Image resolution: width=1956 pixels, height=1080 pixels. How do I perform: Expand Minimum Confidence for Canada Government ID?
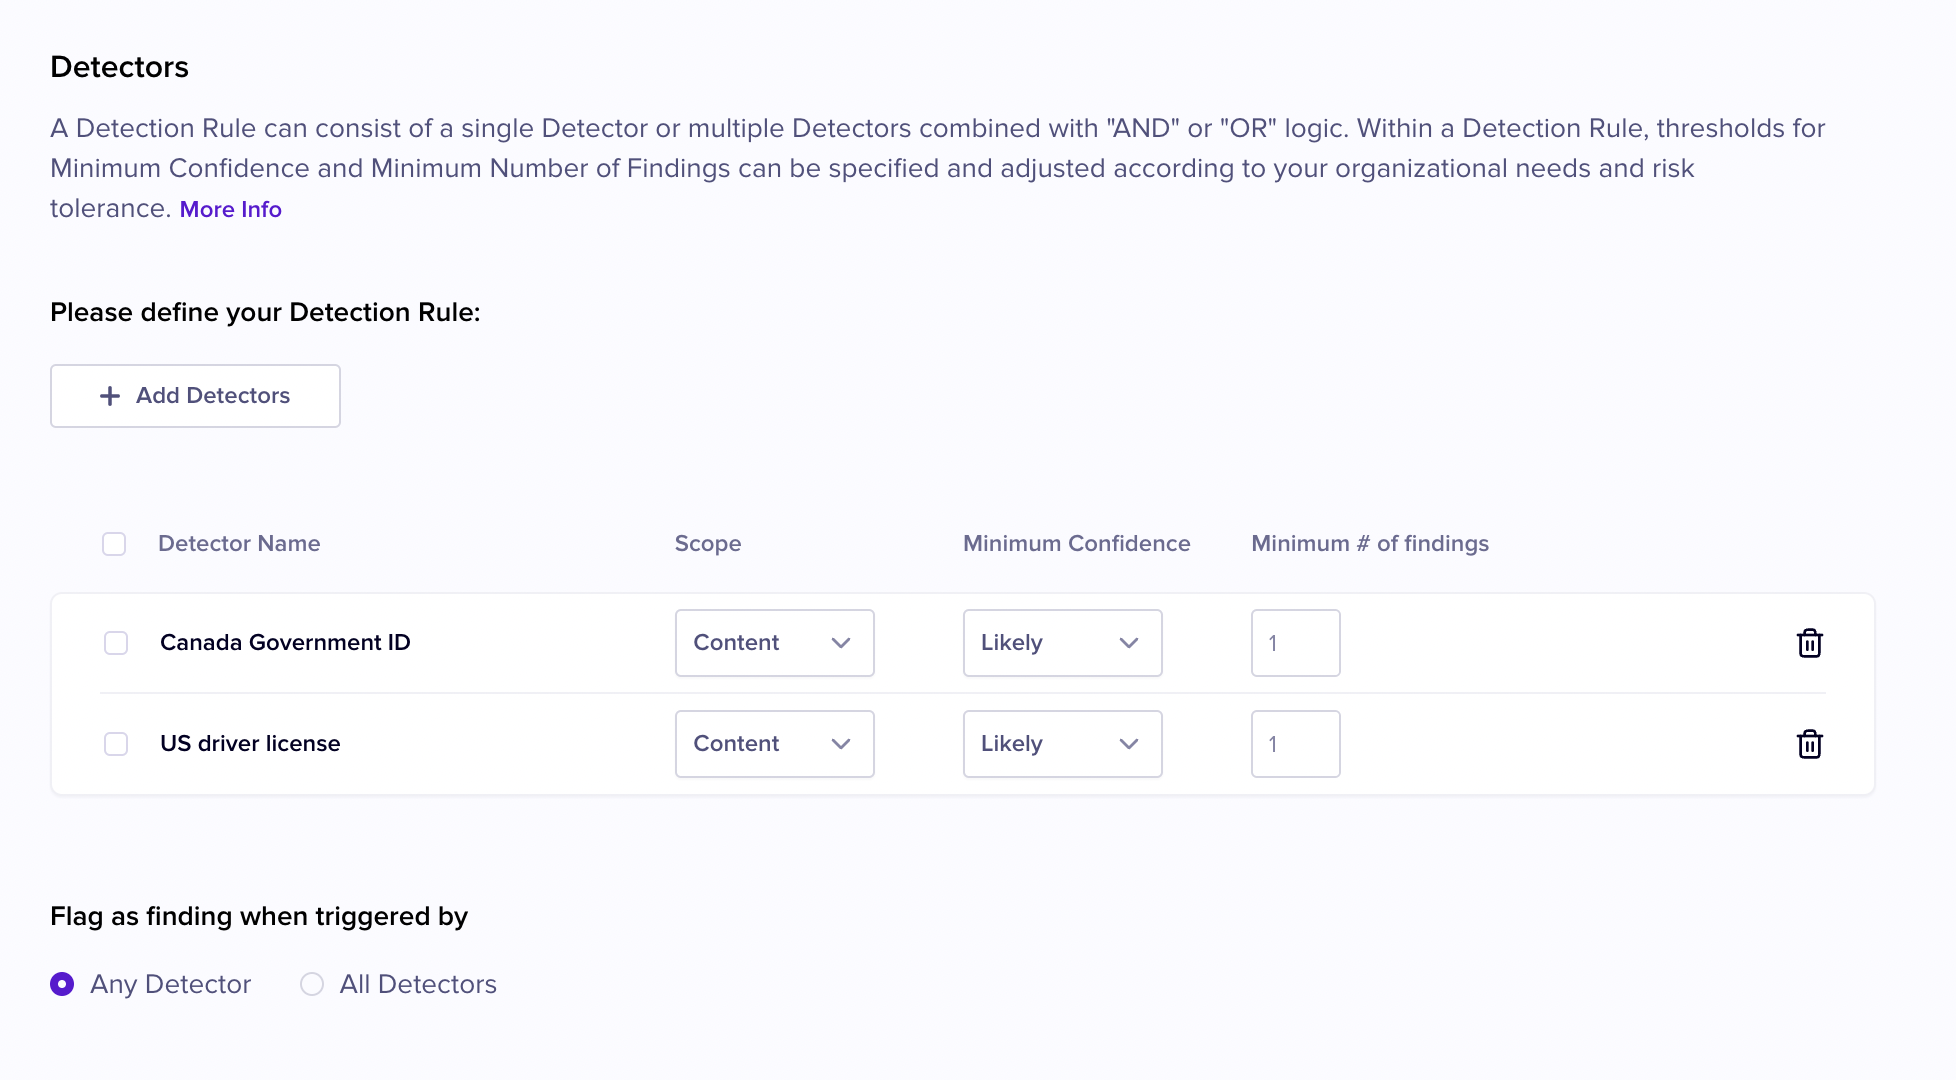point(1062,643)
